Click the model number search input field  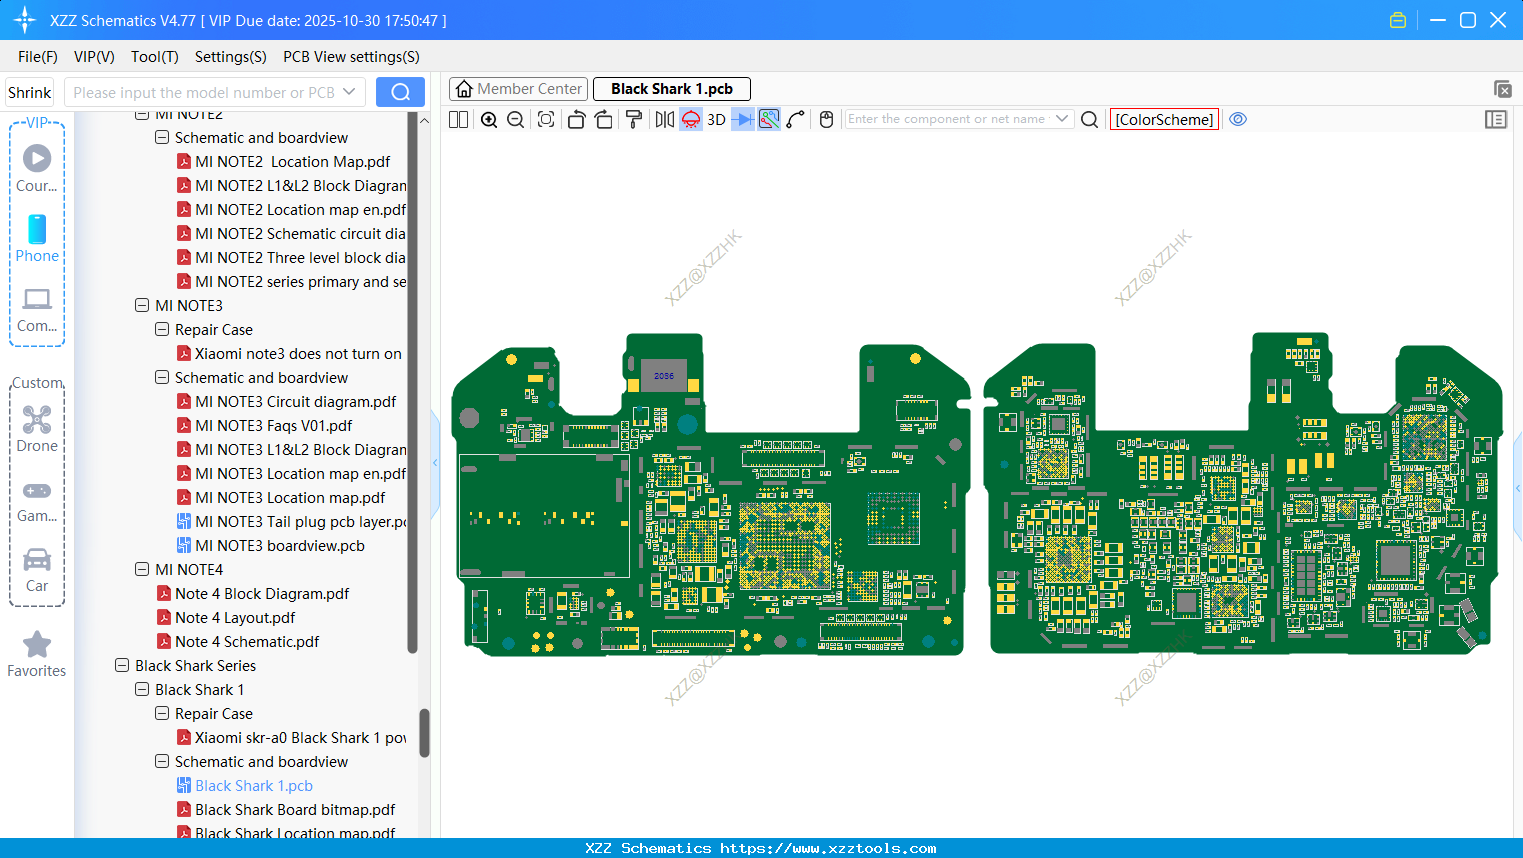coord(204,92)
